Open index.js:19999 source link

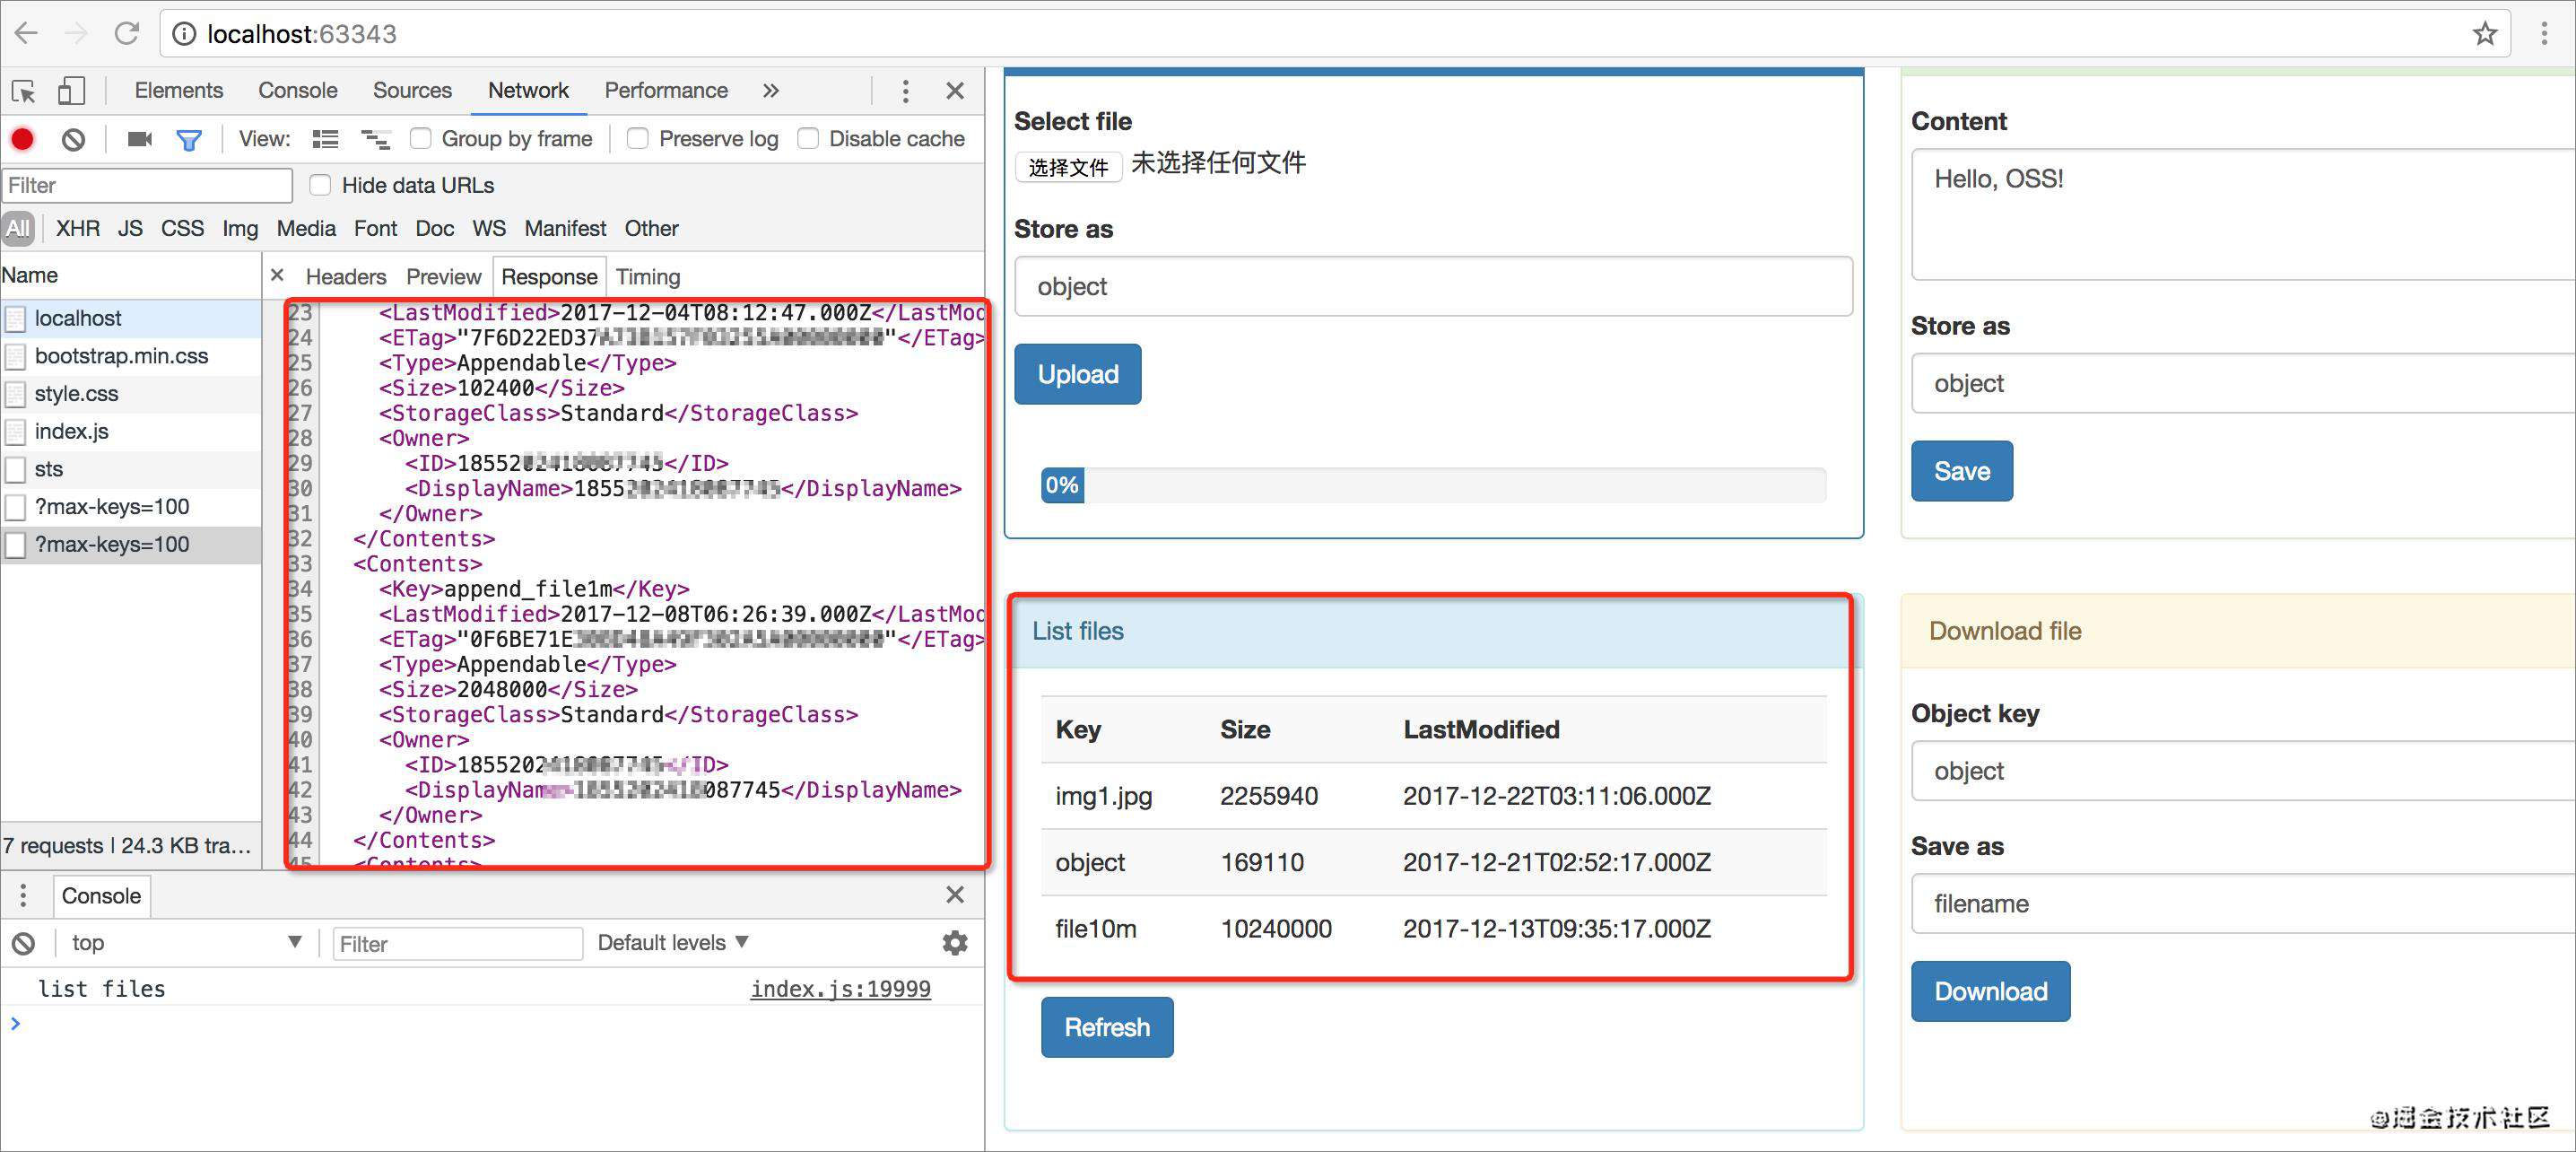840,988
